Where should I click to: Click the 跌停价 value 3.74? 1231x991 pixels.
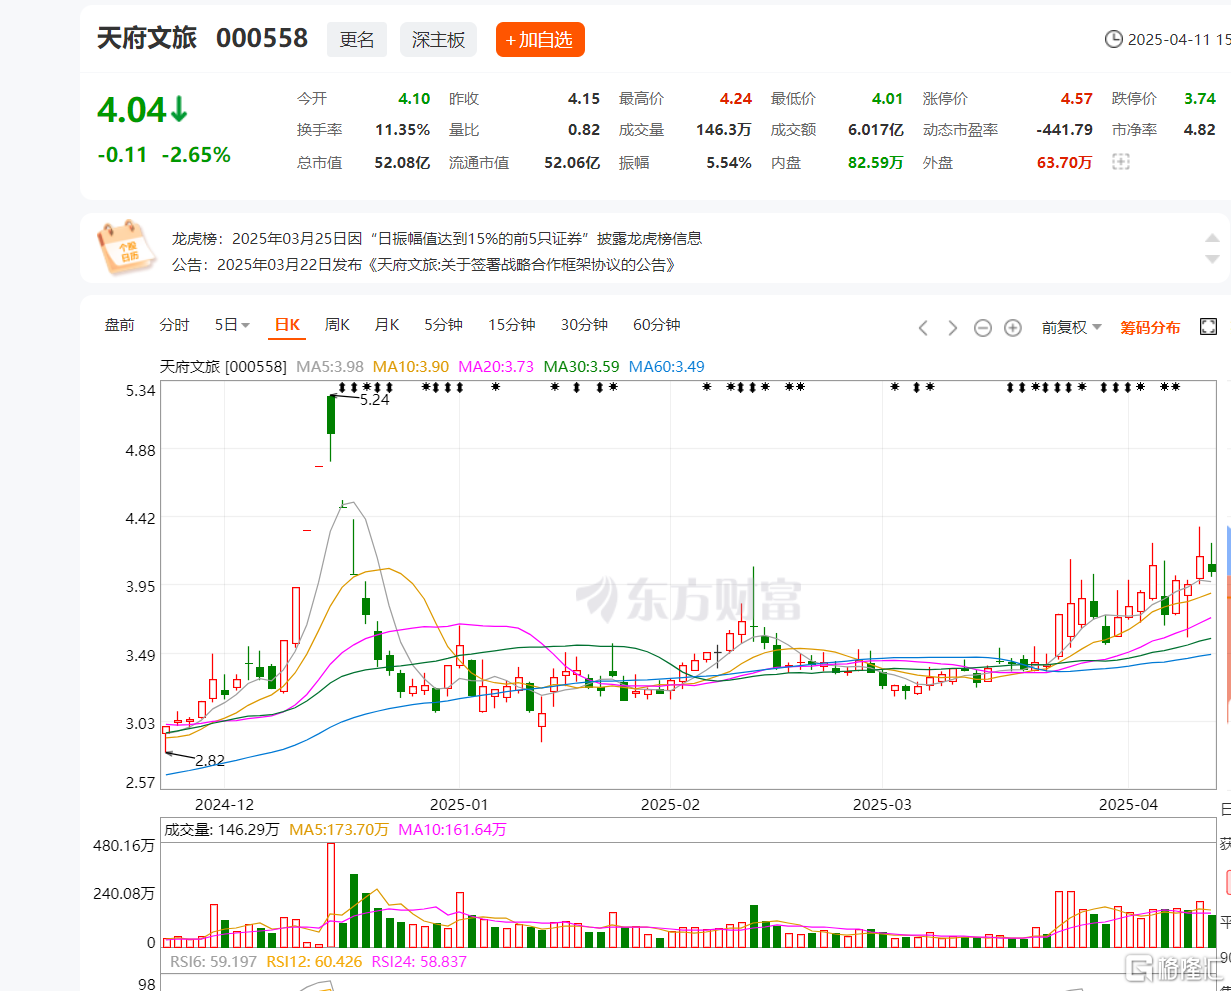coord(1200,99)
